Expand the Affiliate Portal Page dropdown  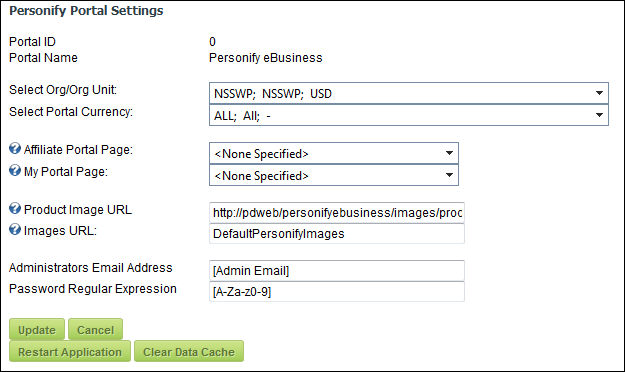point(334,153)
